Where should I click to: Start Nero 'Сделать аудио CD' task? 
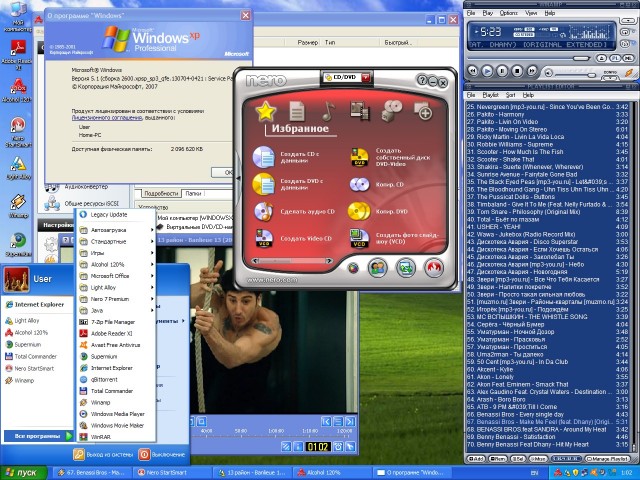coord(294,211)
